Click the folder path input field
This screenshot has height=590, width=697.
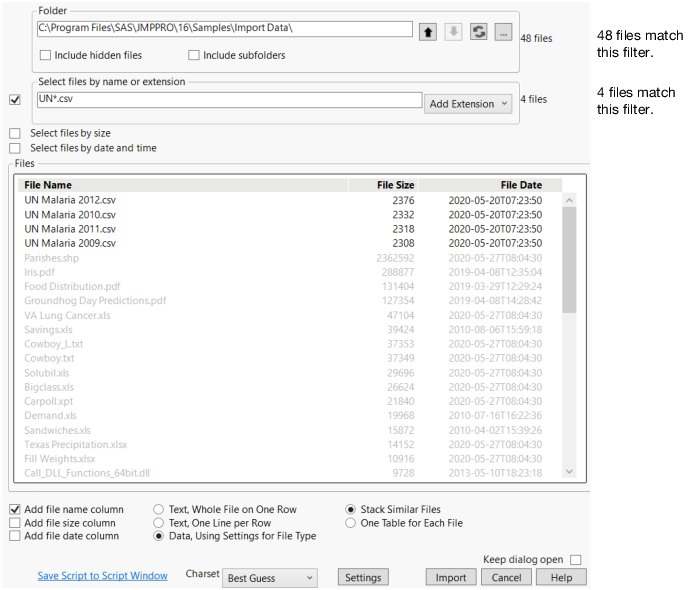coord(225,28)
